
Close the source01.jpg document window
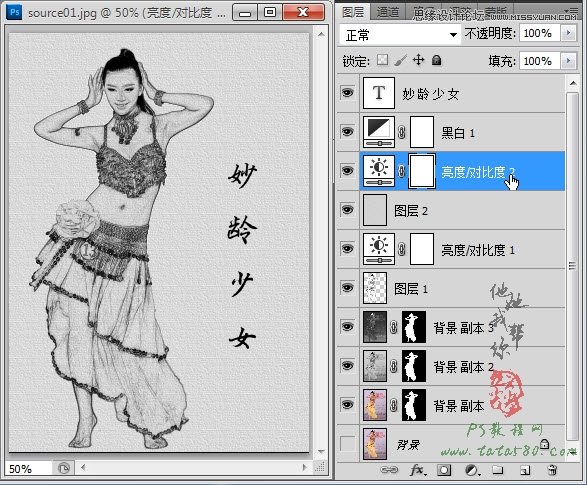[303, 12]
